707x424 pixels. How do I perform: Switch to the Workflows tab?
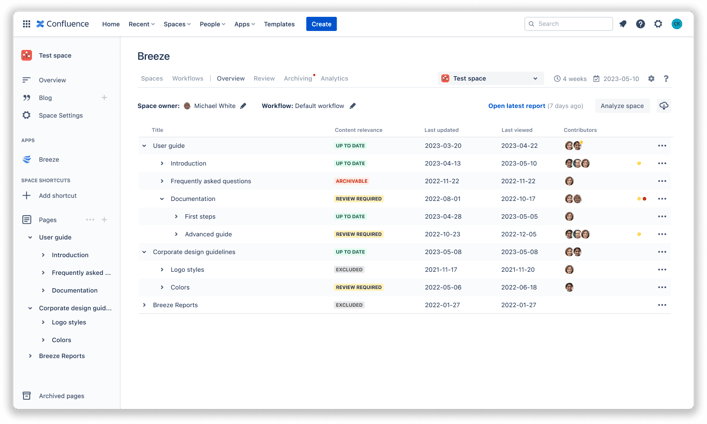coord(187,78)
